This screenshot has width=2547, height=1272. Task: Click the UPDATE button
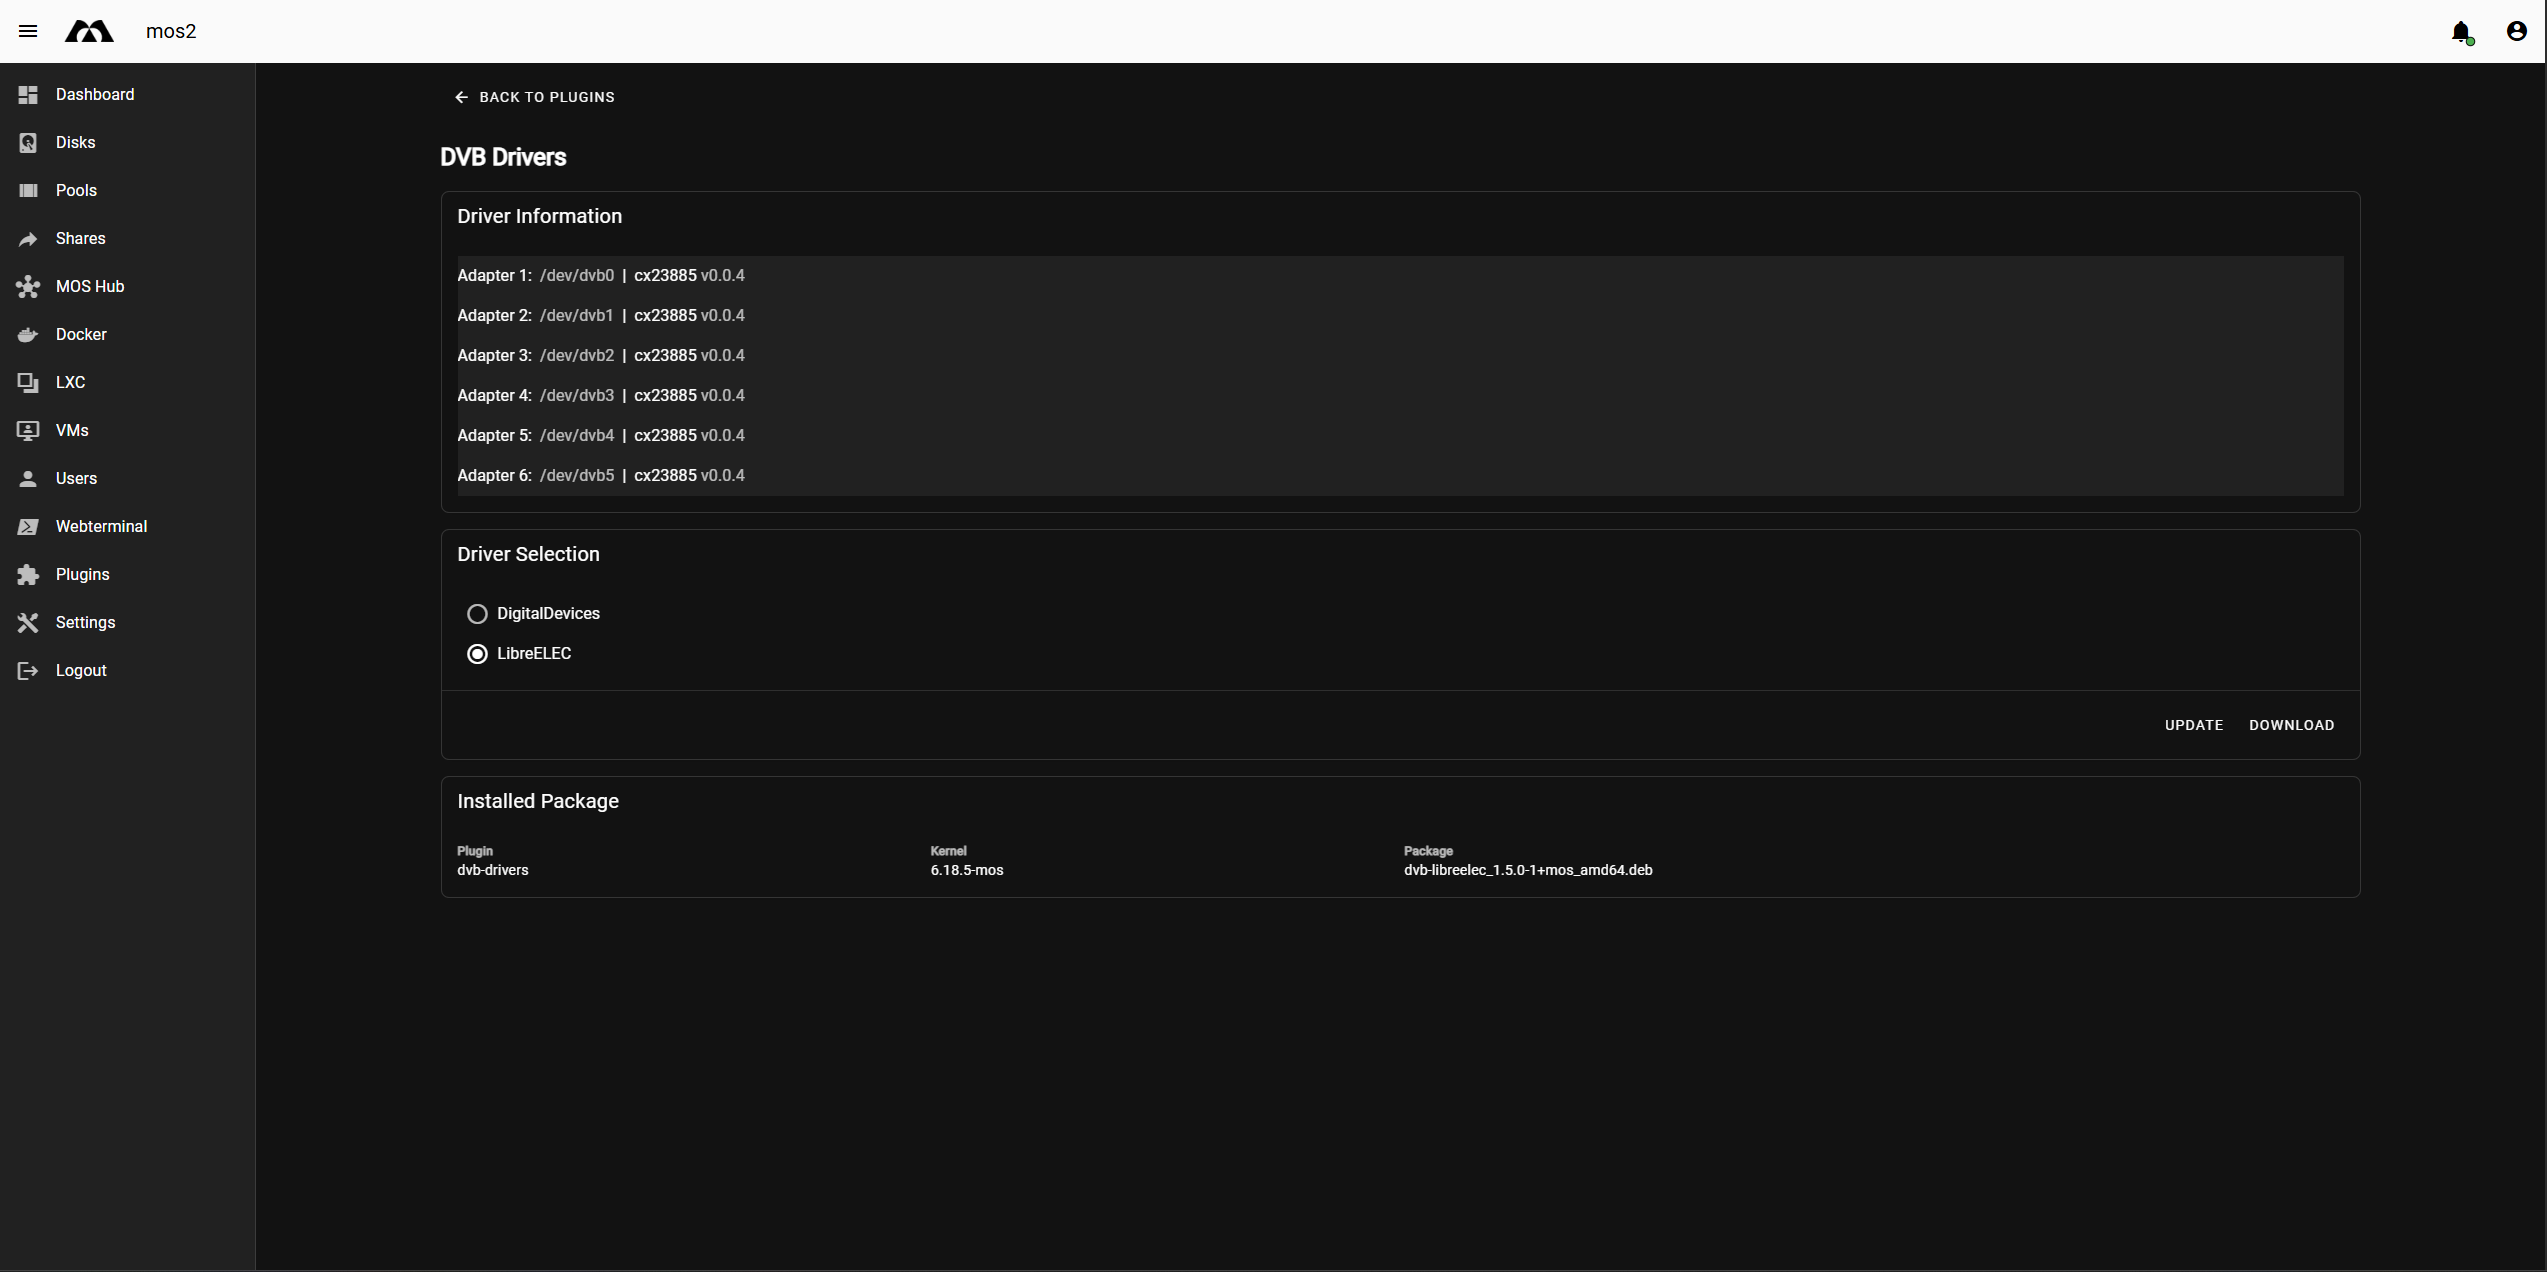[x=2194, y=724]
